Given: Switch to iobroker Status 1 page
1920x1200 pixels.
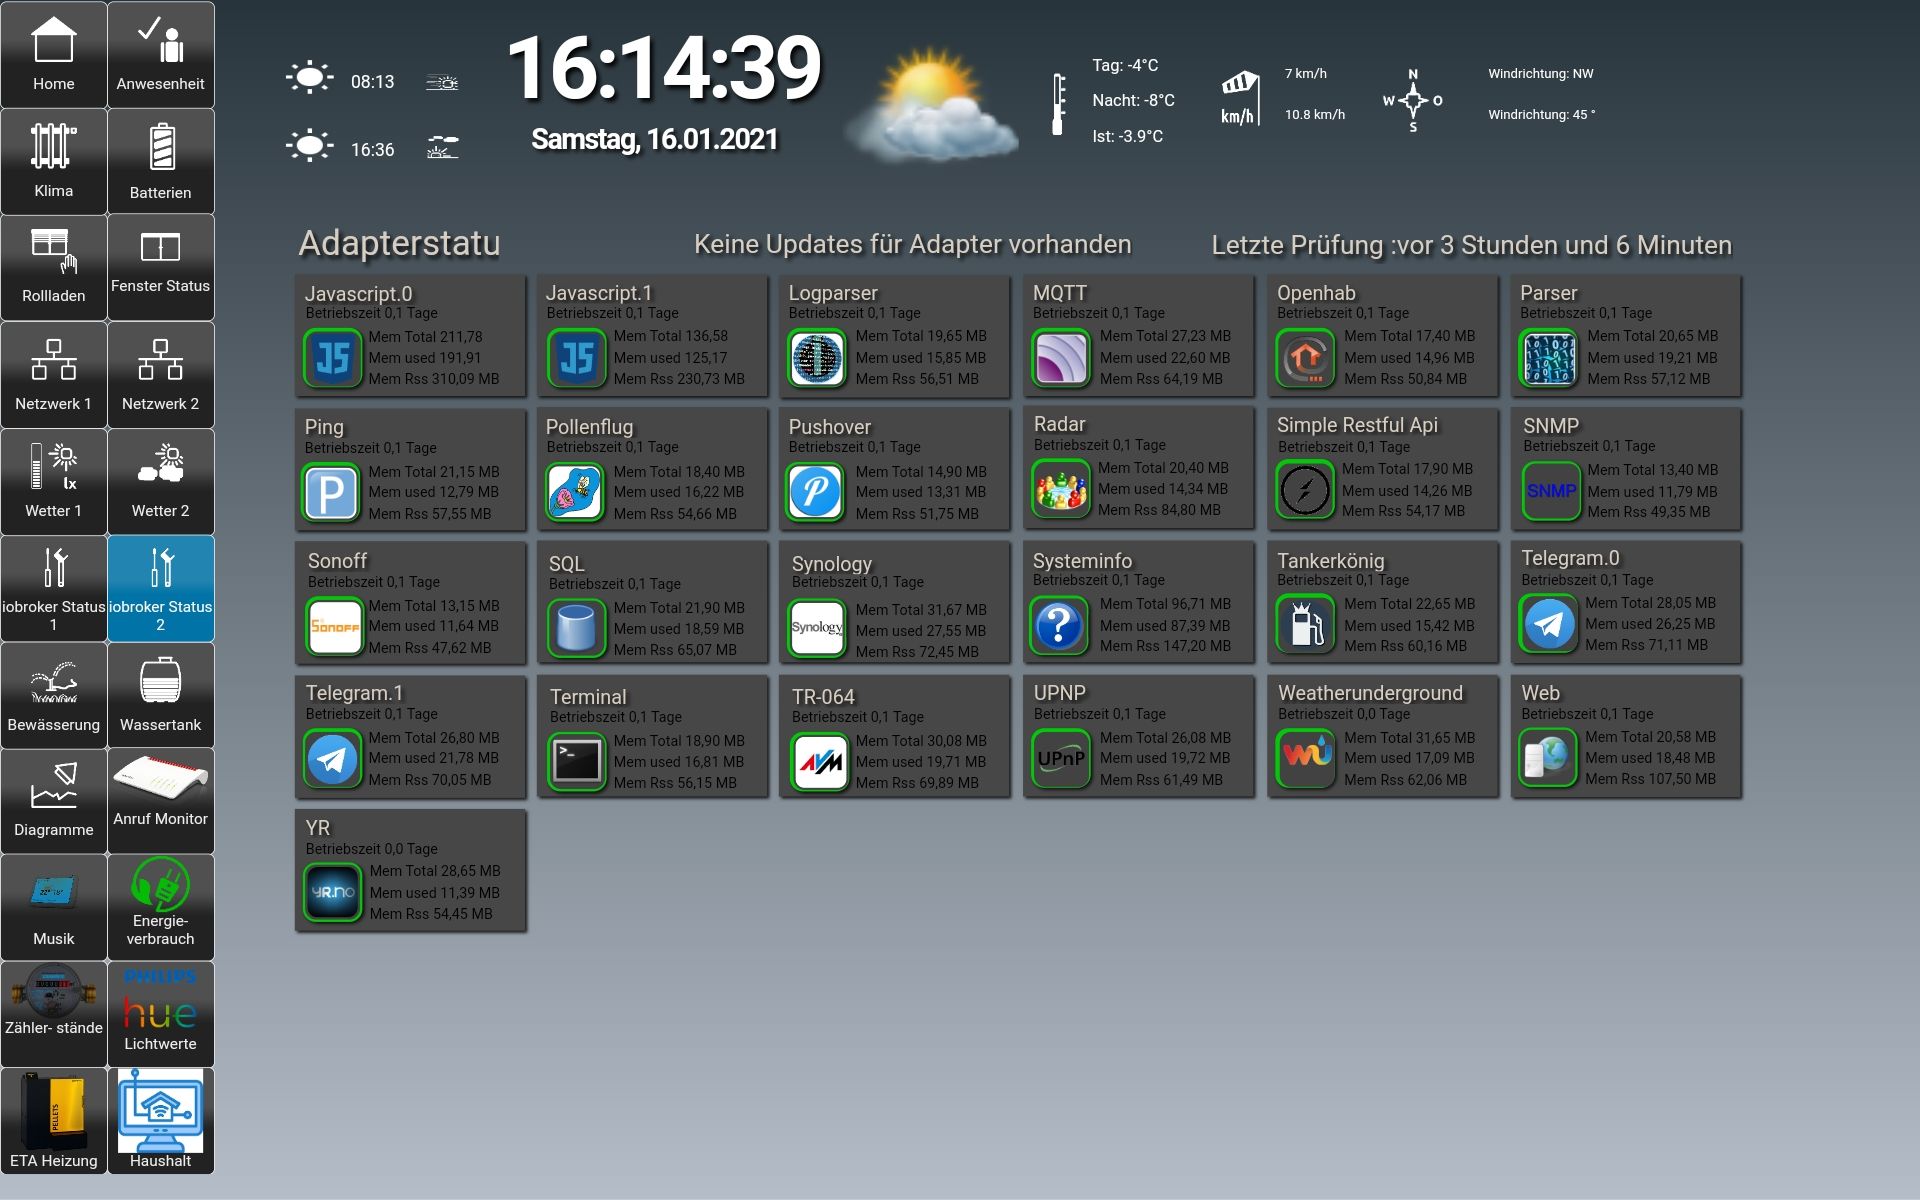Looking at the screenshot, I should [53, 588].
